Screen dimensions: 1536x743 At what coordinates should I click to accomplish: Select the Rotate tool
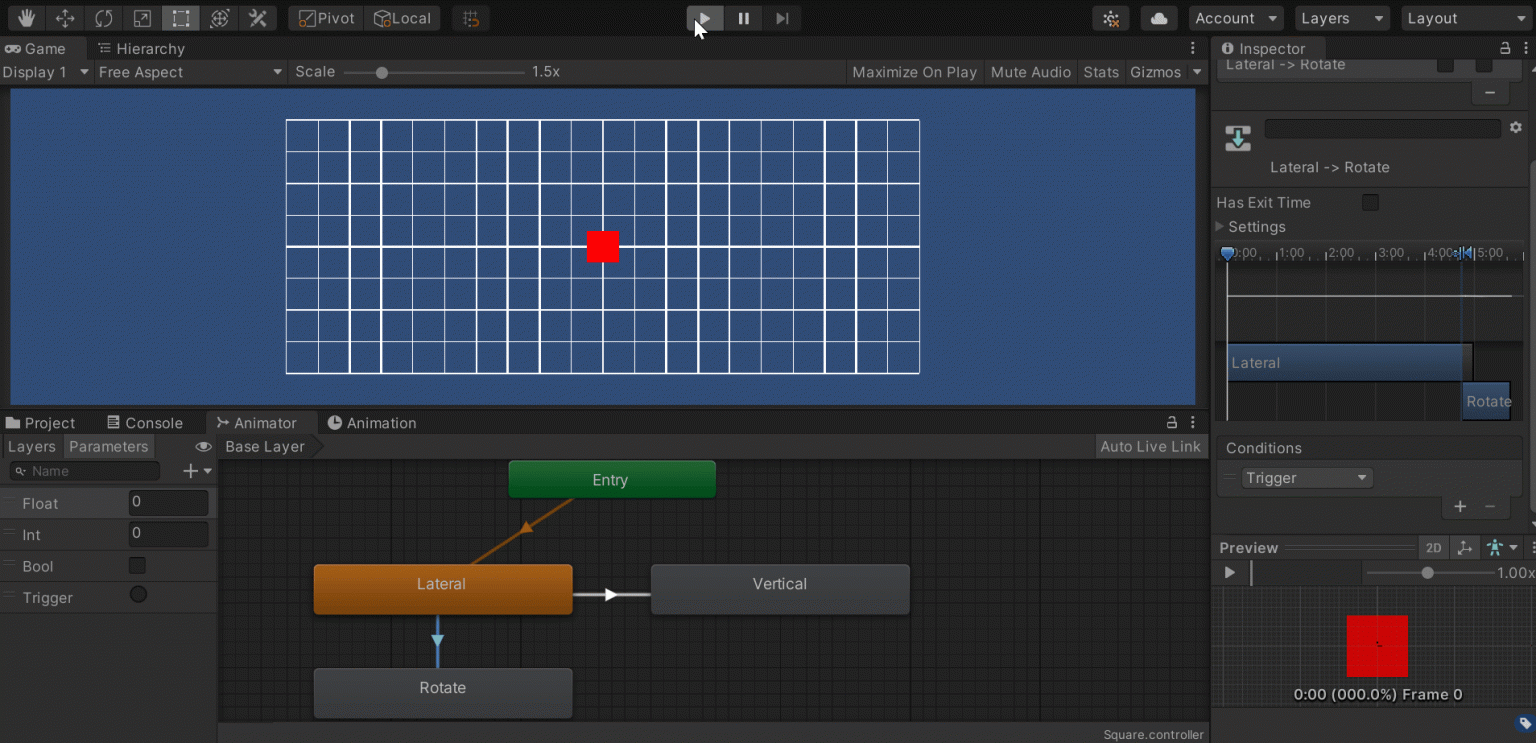point(103,18)
